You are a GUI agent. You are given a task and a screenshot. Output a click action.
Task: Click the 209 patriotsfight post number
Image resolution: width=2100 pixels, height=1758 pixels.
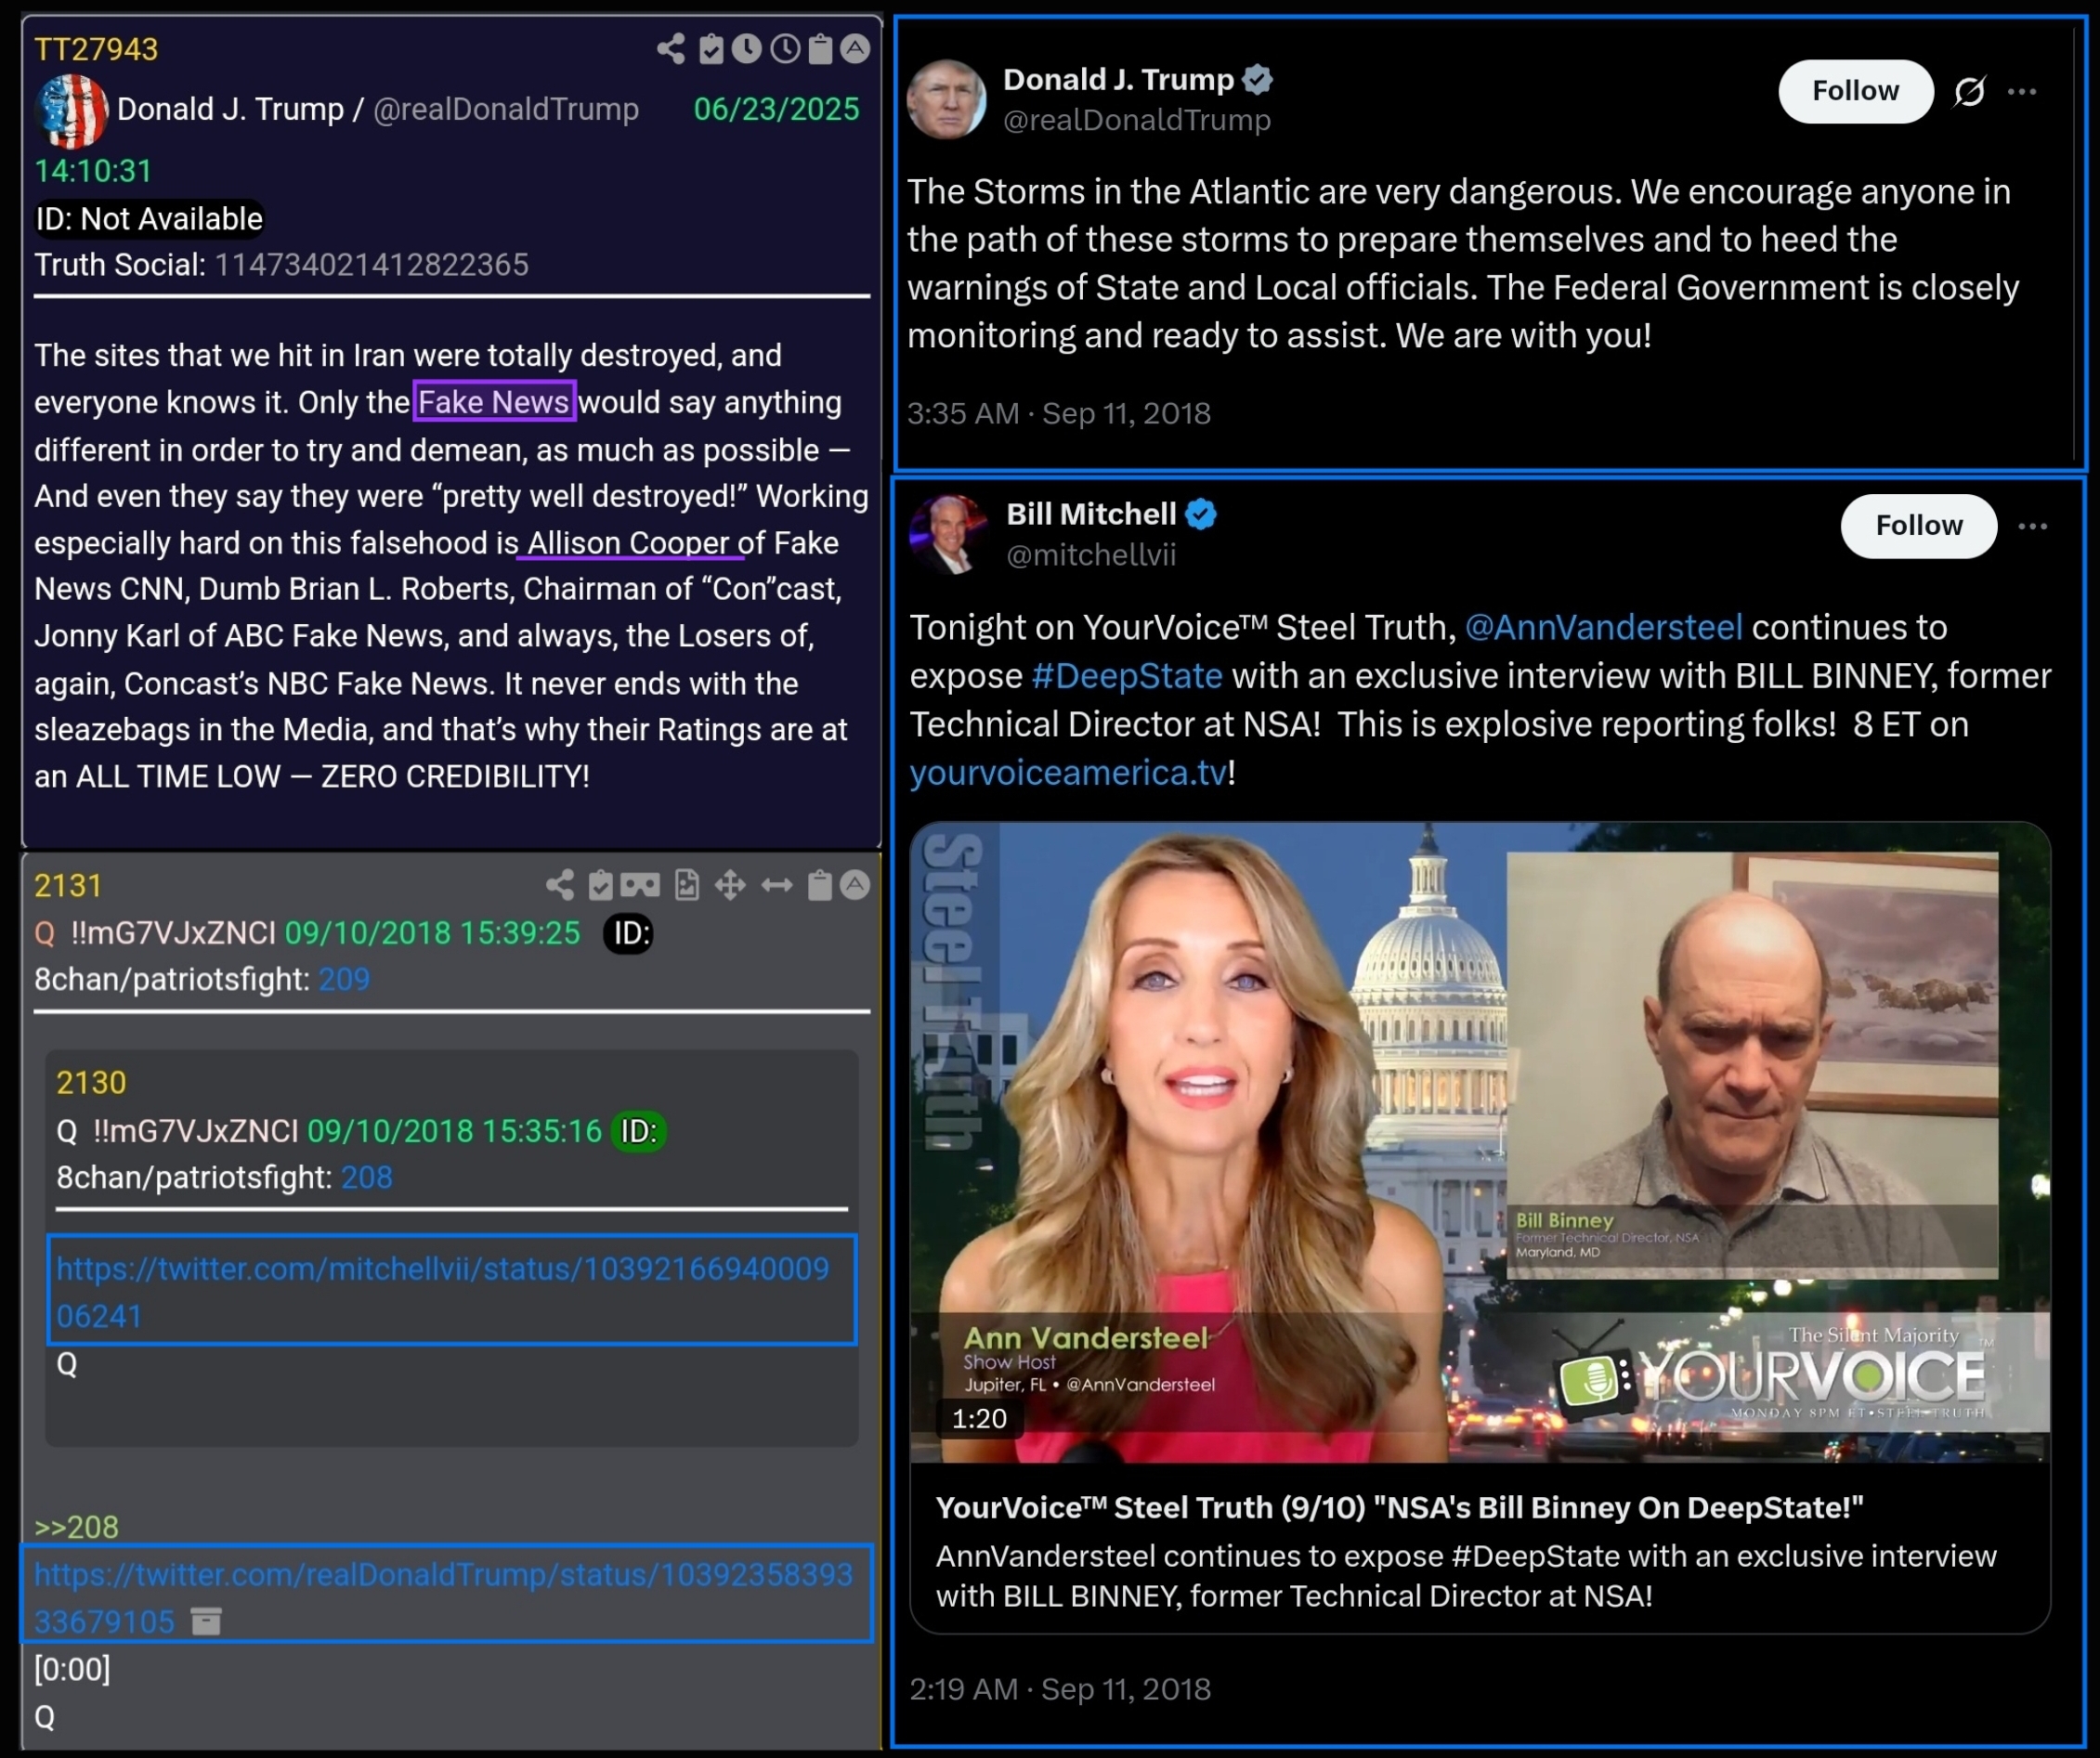coord(344,979)
